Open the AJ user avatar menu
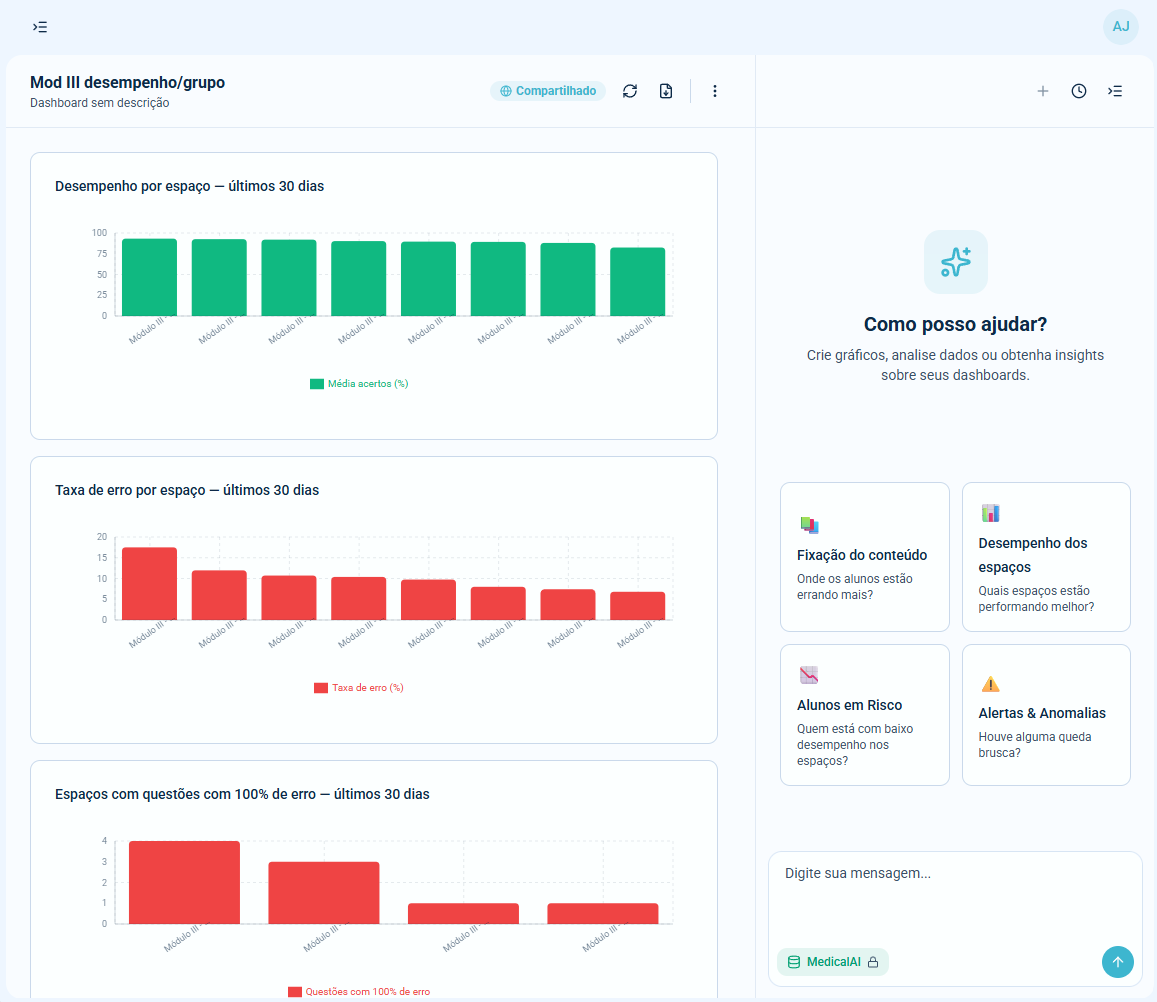 point(1120,27)
